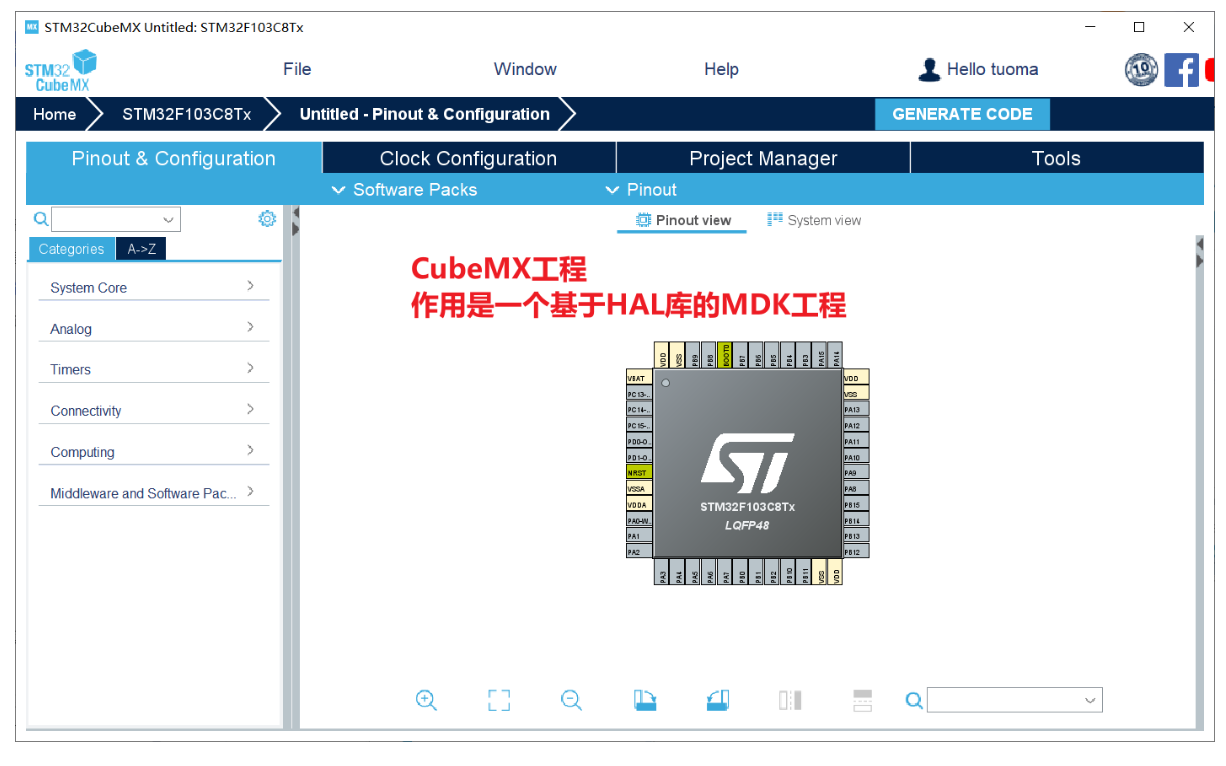Expand the Timers category

click(x=154, y=369)
